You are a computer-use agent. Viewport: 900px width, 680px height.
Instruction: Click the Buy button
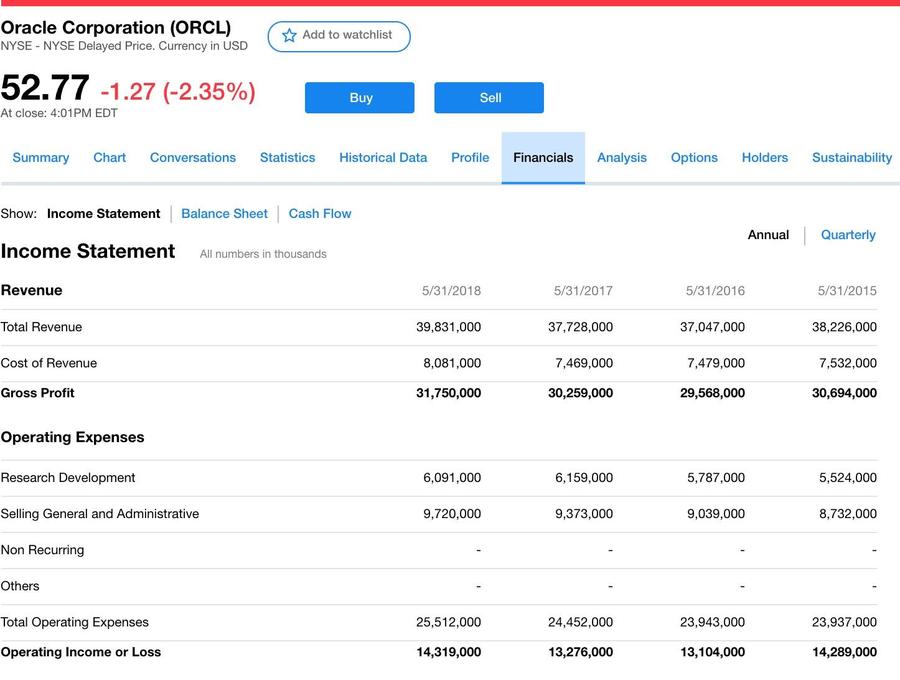click(359, 98)
